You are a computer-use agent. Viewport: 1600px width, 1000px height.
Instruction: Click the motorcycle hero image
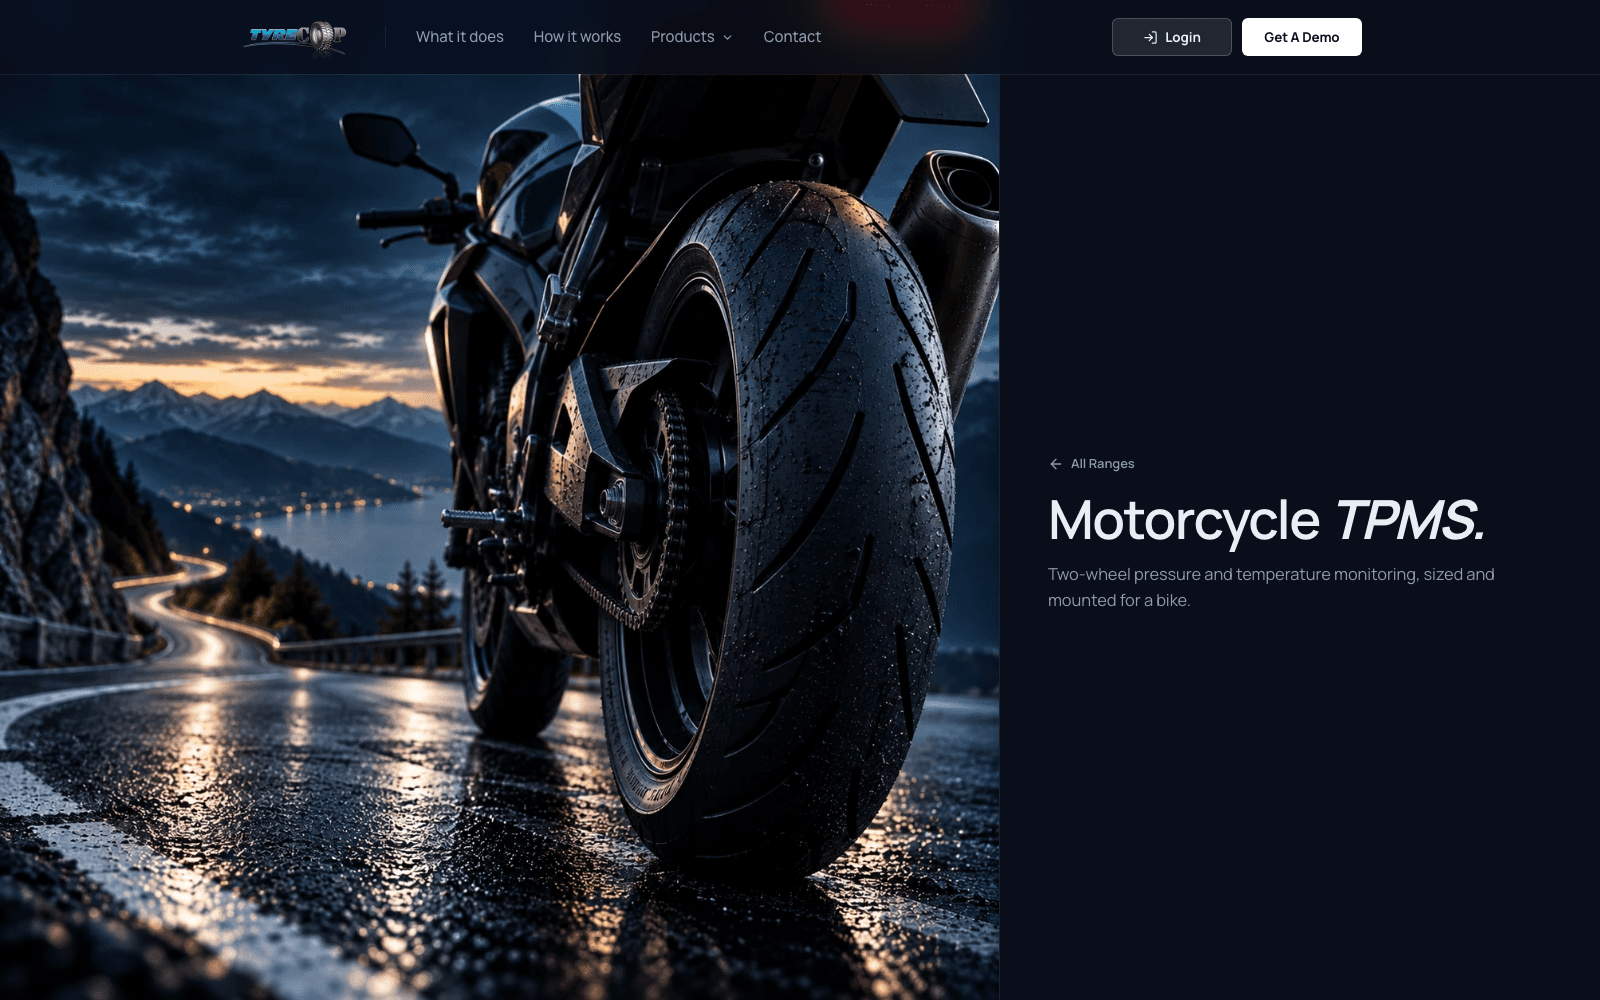click(x=500, y=537)
